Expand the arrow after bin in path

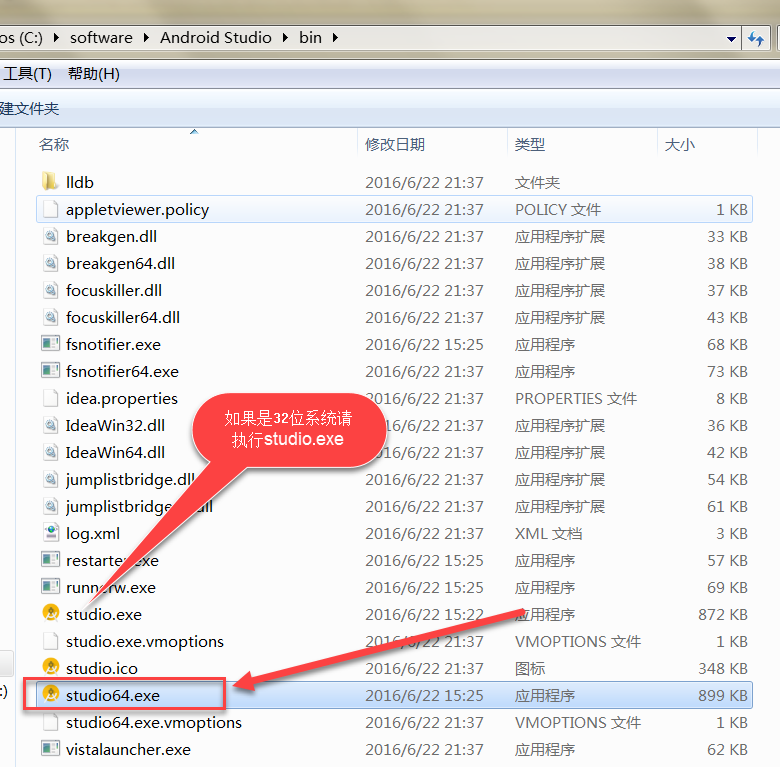tap(335, 38)
